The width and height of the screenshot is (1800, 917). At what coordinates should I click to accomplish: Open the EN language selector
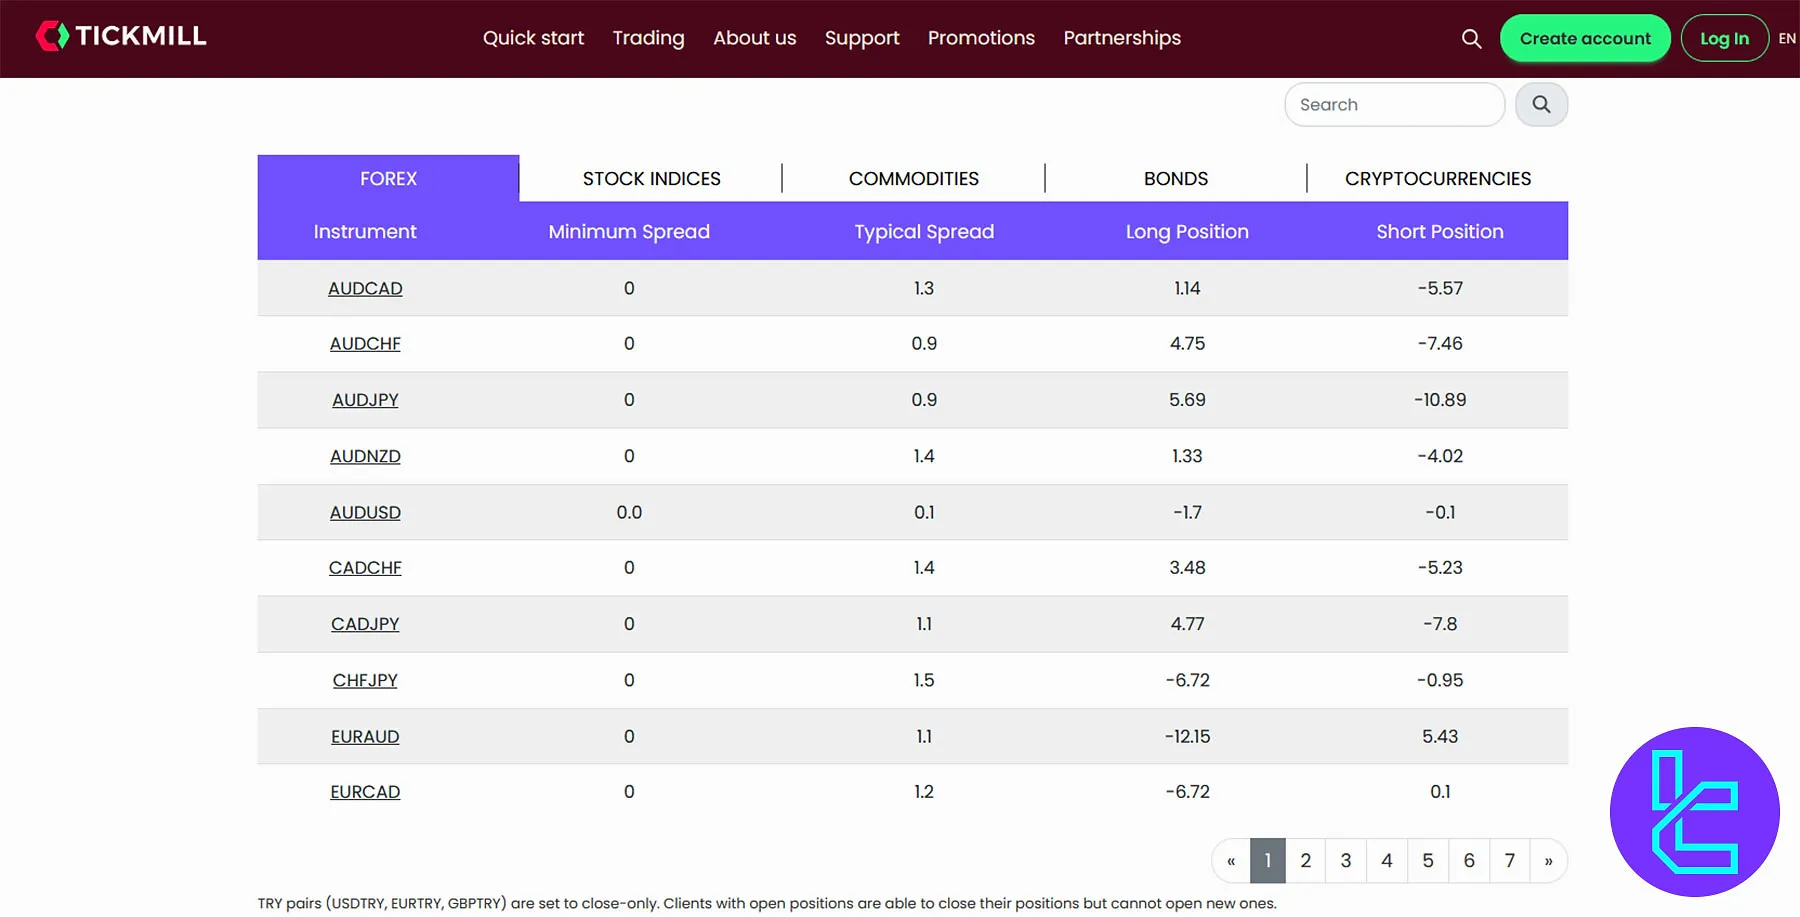tap(1787, 38)
